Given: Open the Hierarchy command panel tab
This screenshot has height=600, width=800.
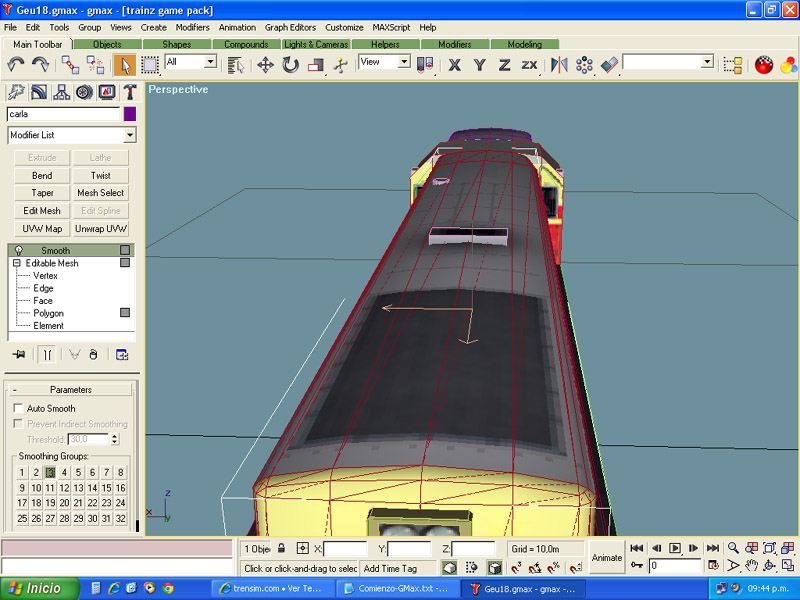Looking at the screenshot, I should pyautogui.click(x=61, y=92).
